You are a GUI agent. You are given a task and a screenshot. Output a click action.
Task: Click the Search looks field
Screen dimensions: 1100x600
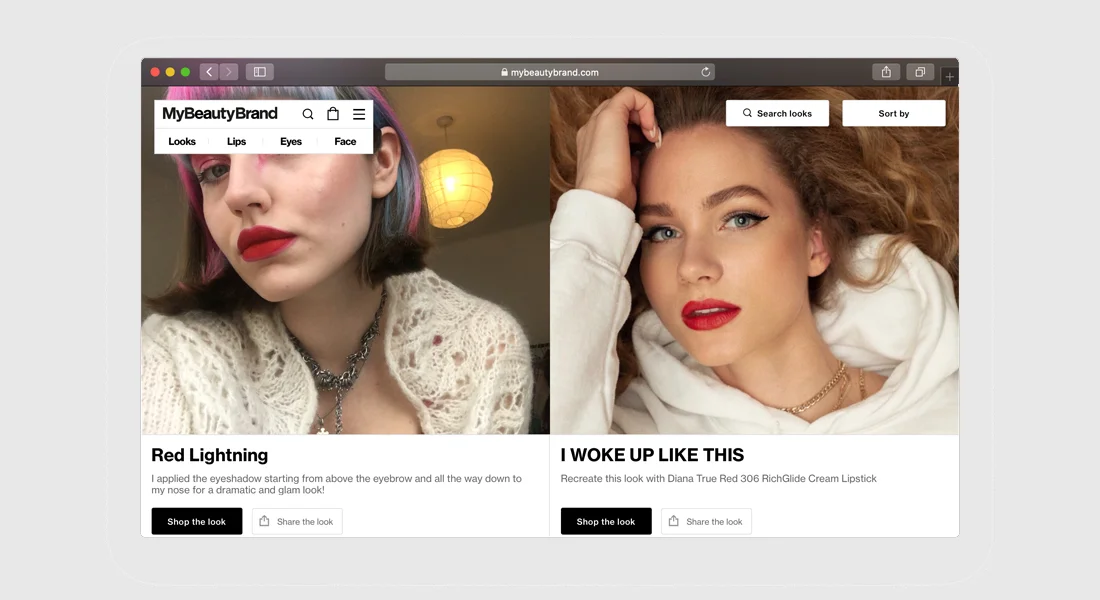tap(777, 113)
